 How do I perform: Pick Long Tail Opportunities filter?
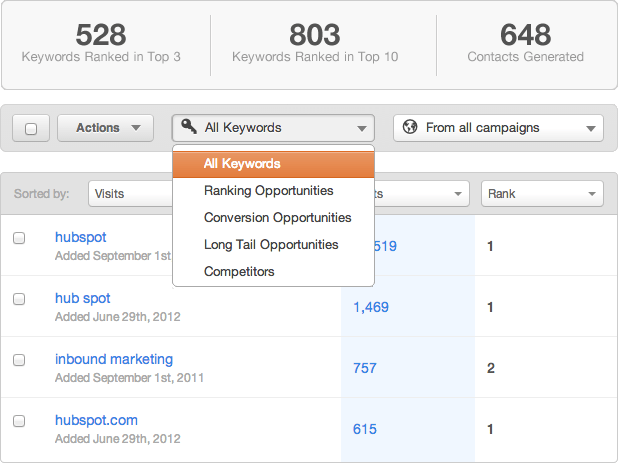274,245
